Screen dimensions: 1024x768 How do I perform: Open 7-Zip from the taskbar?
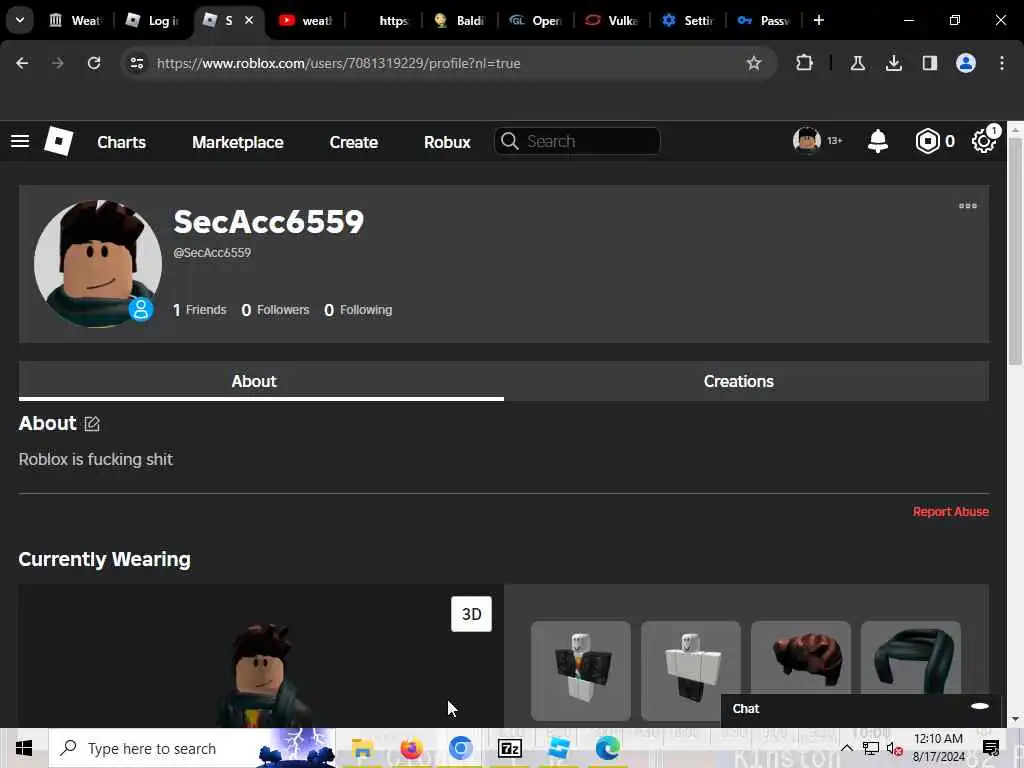point(509,748)
